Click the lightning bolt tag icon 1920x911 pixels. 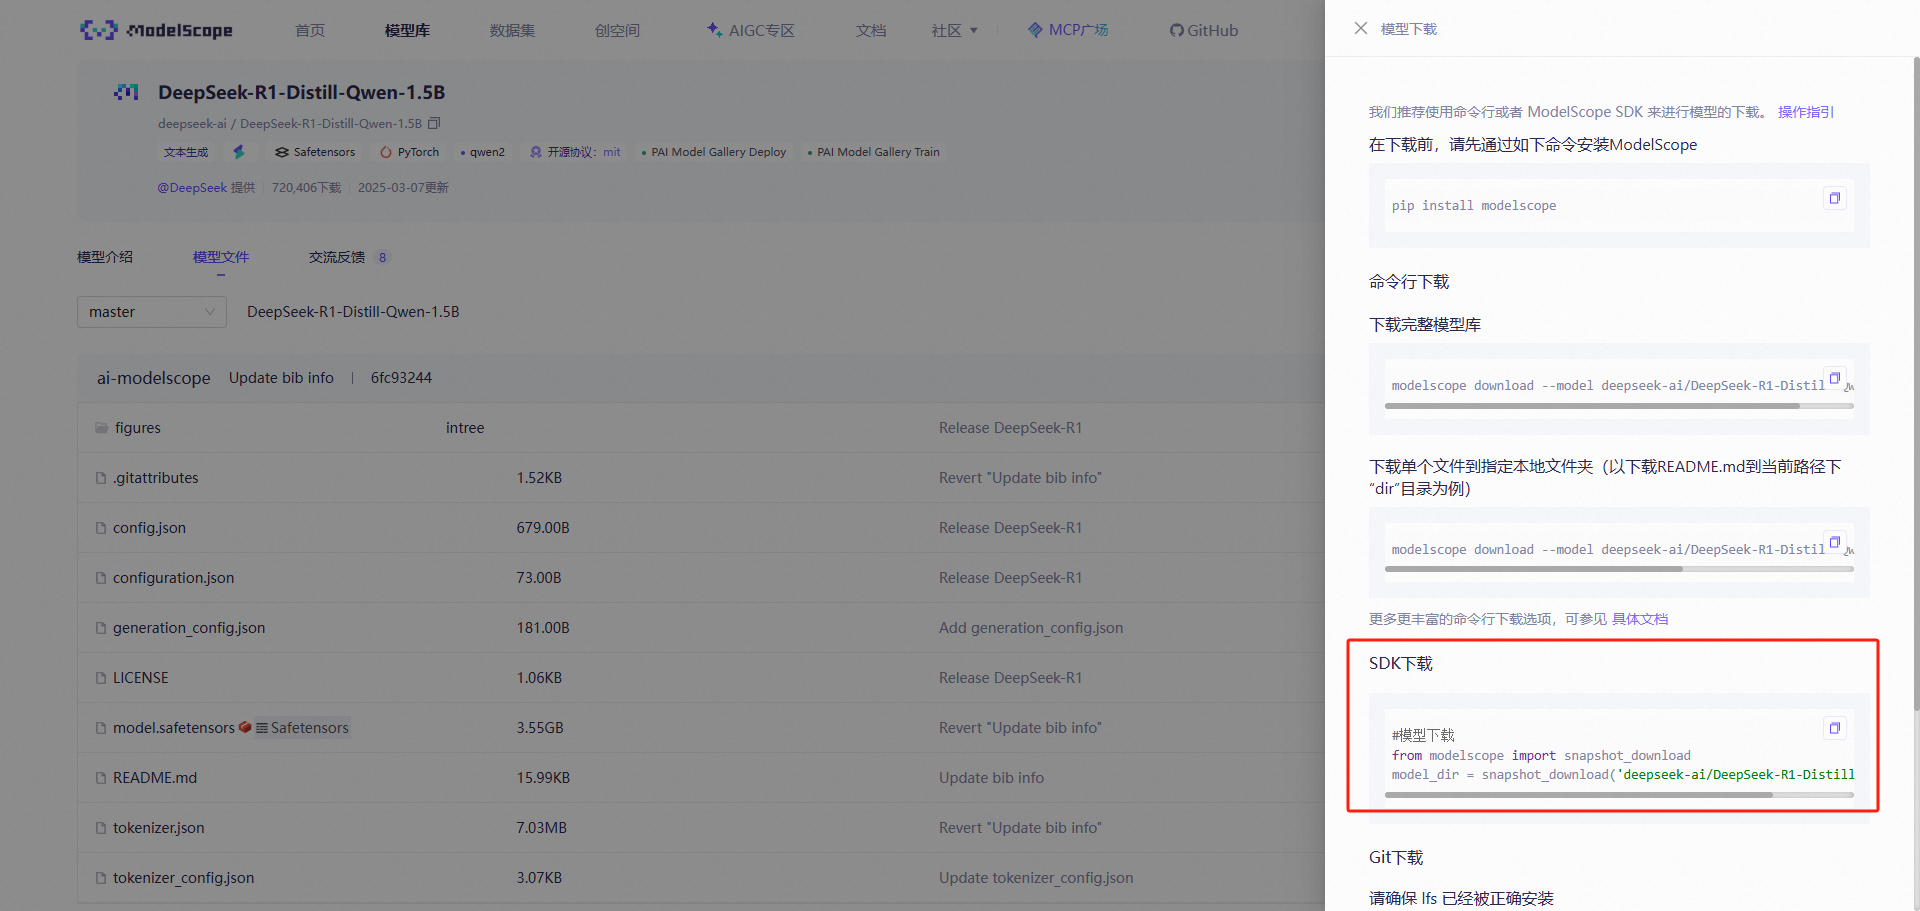pyautogui.click(x=238, y=152)
